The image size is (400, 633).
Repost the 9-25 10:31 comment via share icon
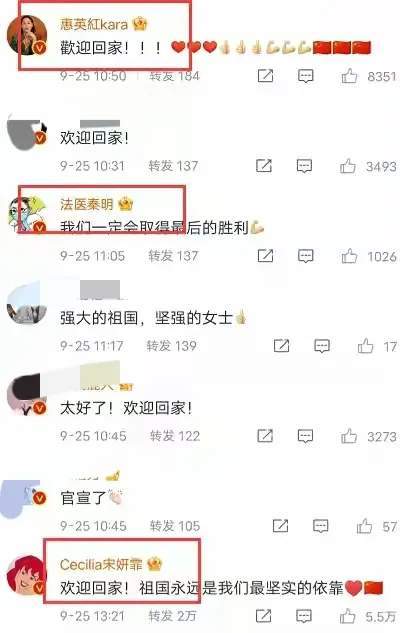(264, 166)
